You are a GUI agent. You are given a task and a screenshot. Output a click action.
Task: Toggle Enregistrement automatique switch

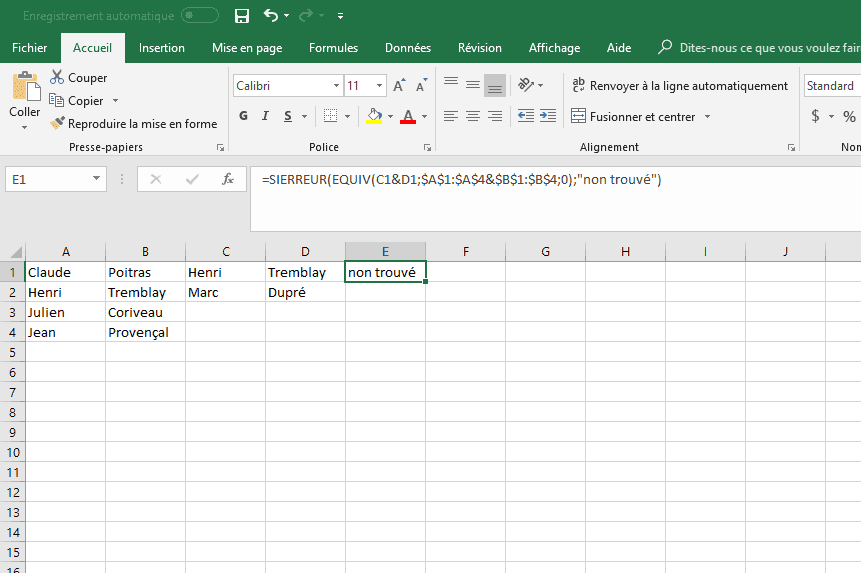[x=200, y=16]
